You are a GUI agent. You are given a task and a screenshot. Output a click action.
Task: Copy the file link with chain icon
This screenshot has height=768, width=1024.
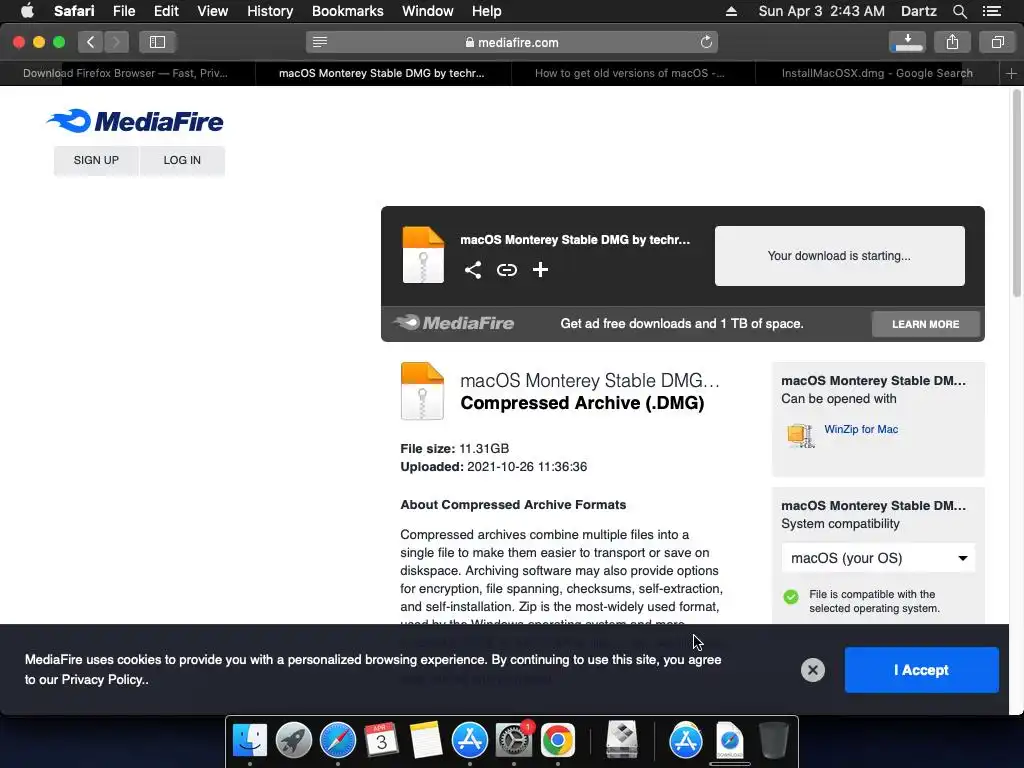(507, 270)
